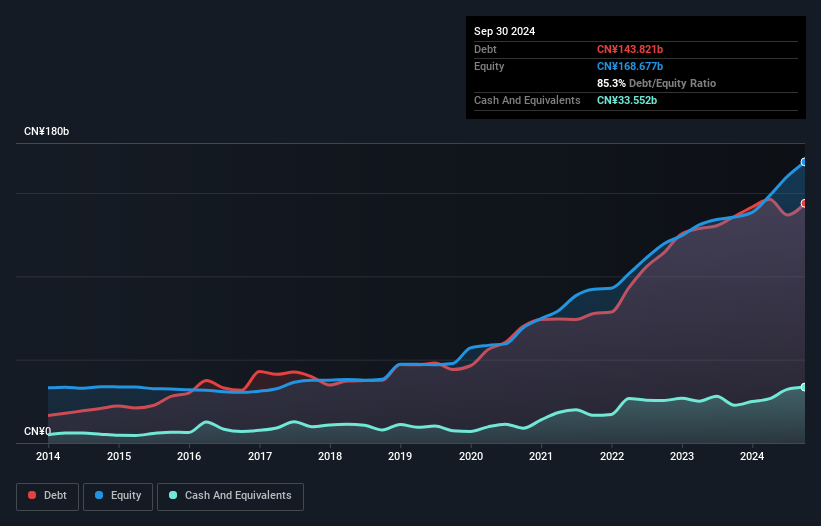Image resolution: width=821 pixels, height=526 pixels.
Task: Select the teal Cash endpoint marker on chart
Action: pos(804,387)
